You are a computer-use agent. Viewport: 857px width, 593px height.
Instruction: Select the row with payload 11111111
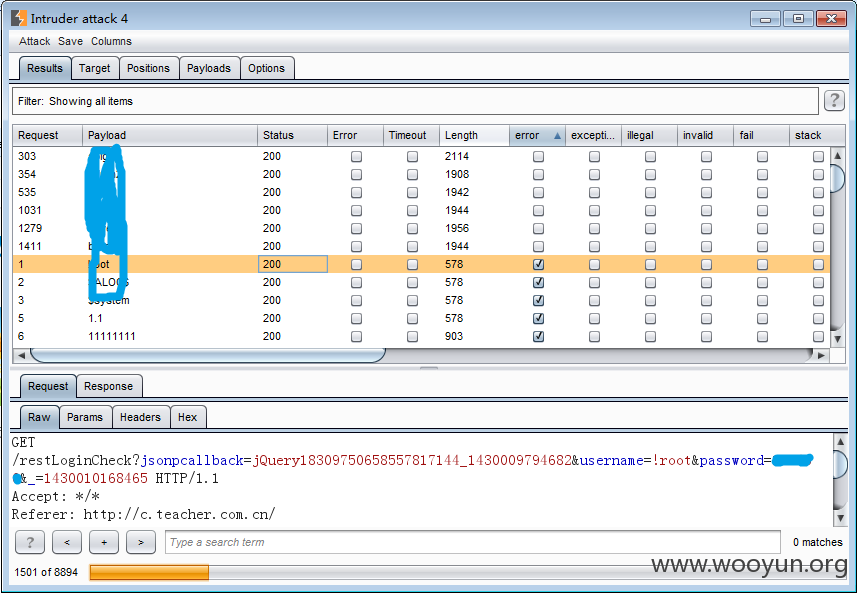(x=421, y=336)
